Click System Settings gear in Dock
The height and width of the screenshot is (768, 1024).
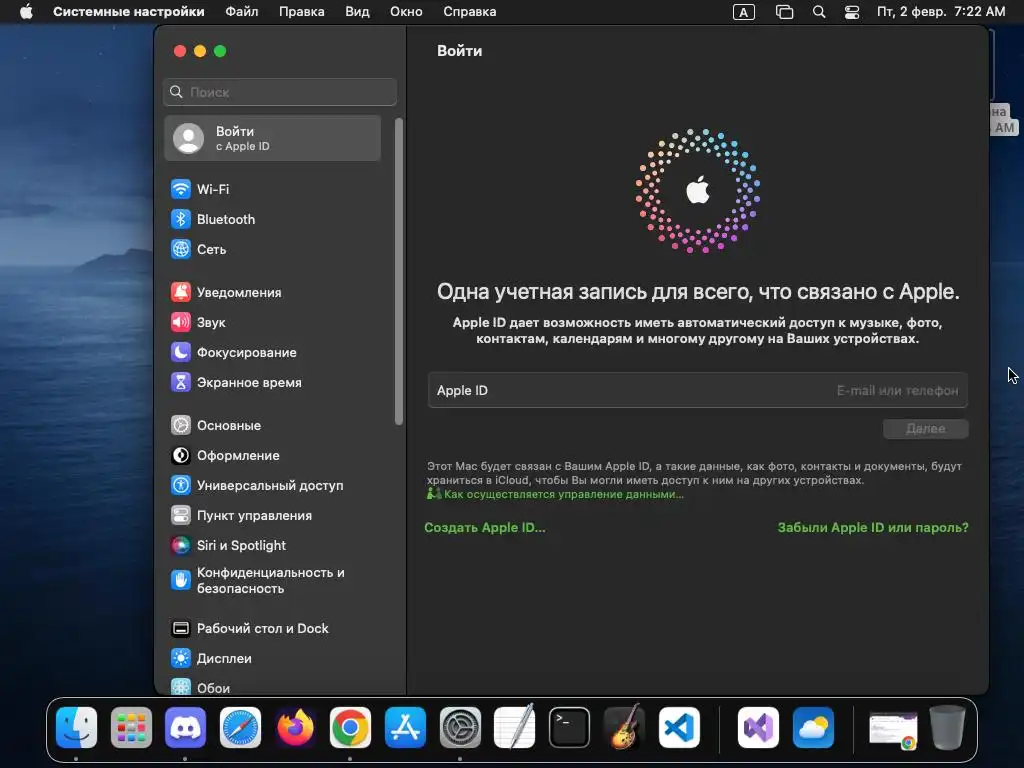(460, 728)
